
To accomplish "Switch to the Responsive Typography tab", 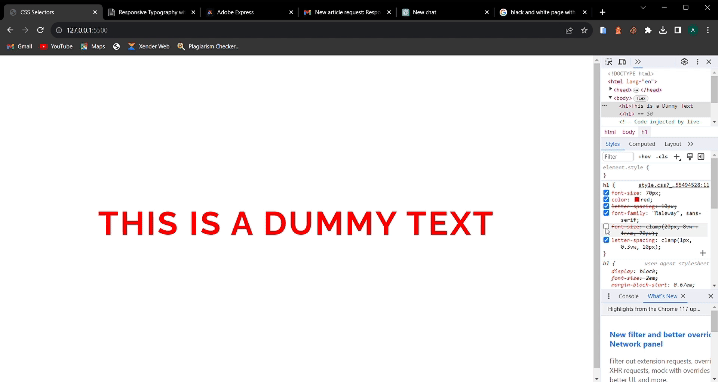I will [x=151, y=12].
